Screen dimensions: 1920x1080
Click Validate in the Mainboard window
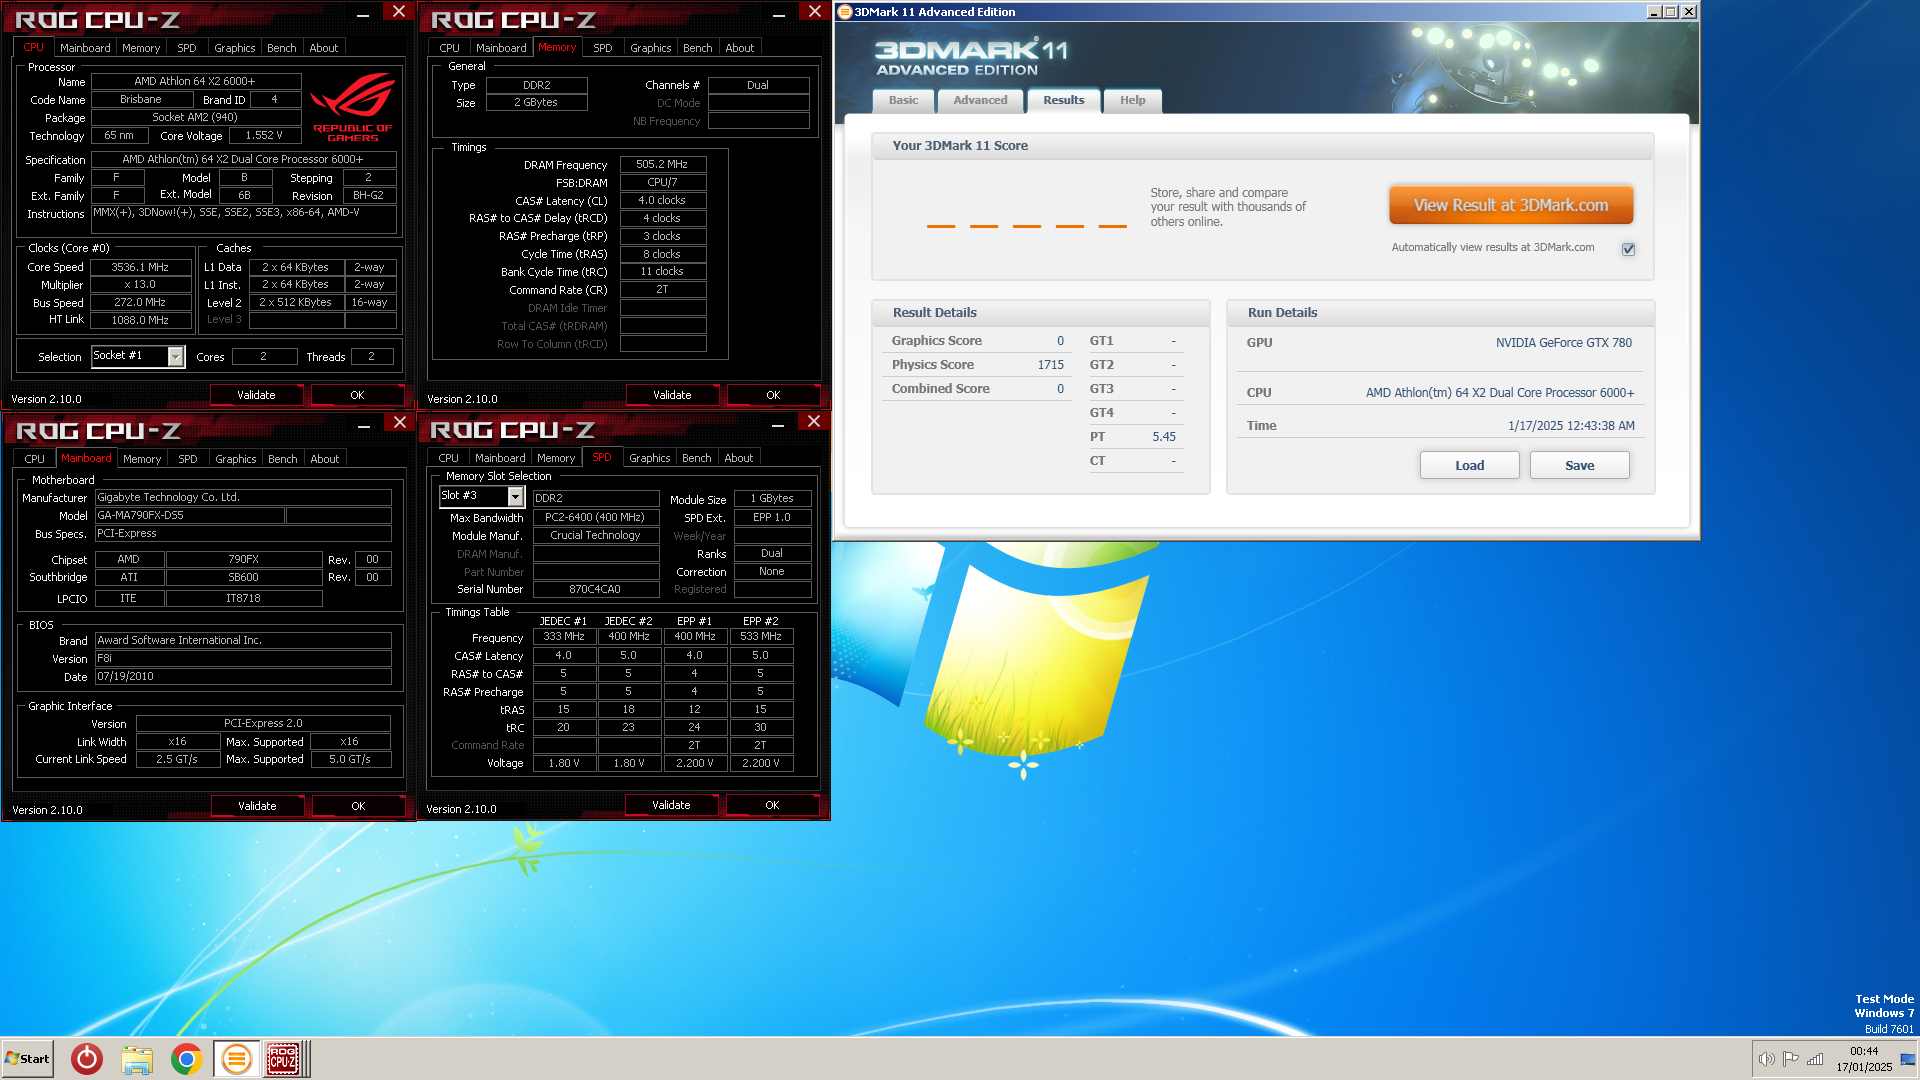[257, 806]
